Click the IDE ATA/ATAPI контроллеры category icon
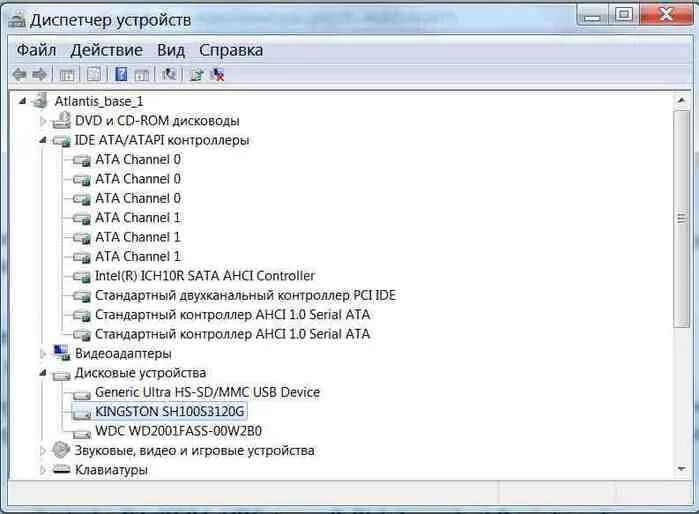699x514 pixels. [61, 140]
